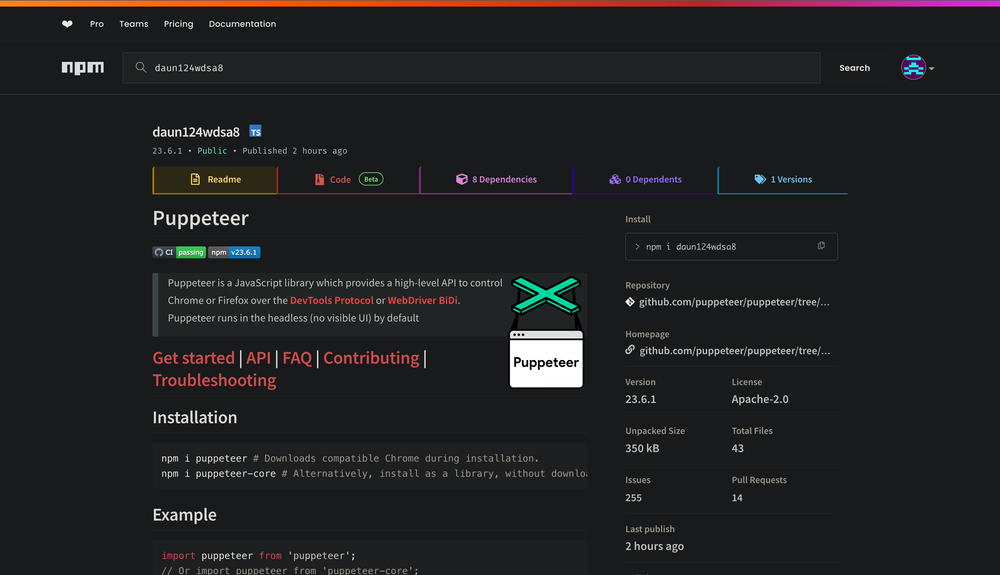The image size is (1000, 575).
Task: Open the Get started link
Action: tap(193, 358)
